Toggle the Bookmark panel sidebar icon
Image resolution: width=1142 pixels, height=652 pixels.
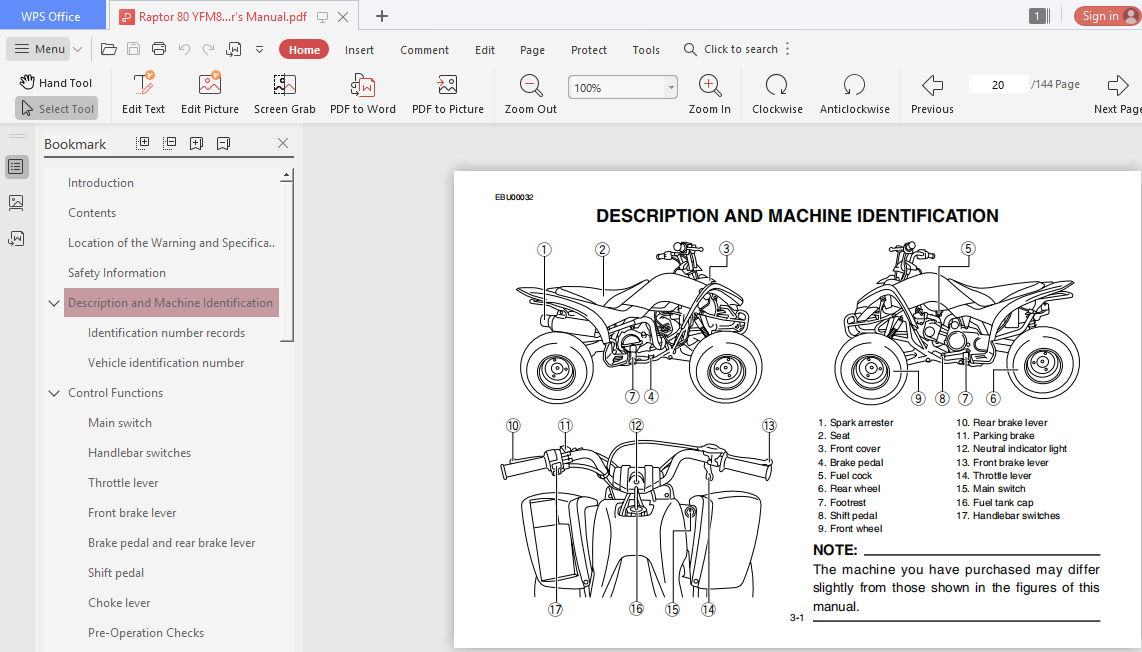pos(16,166)
